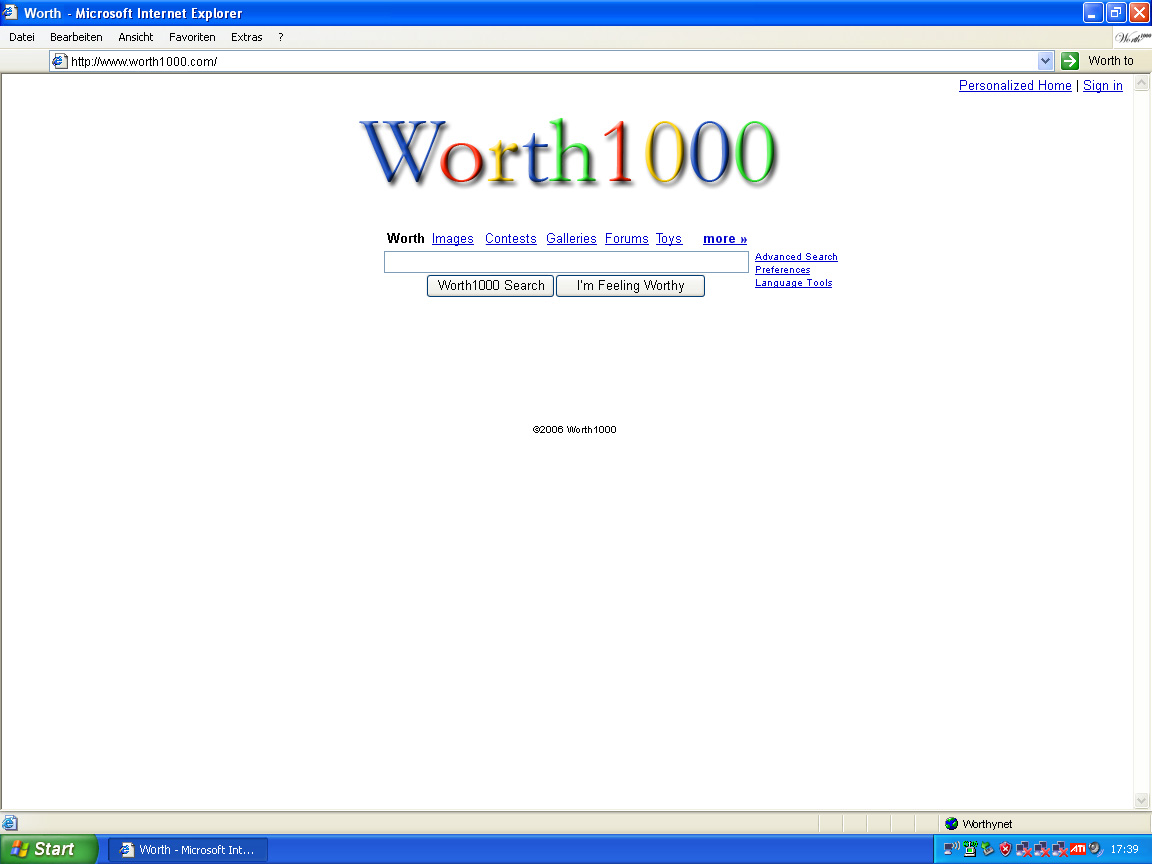Open the Favoriten menu
Viewport: 1152px width, 864px height.
click(x=192, y=37)
